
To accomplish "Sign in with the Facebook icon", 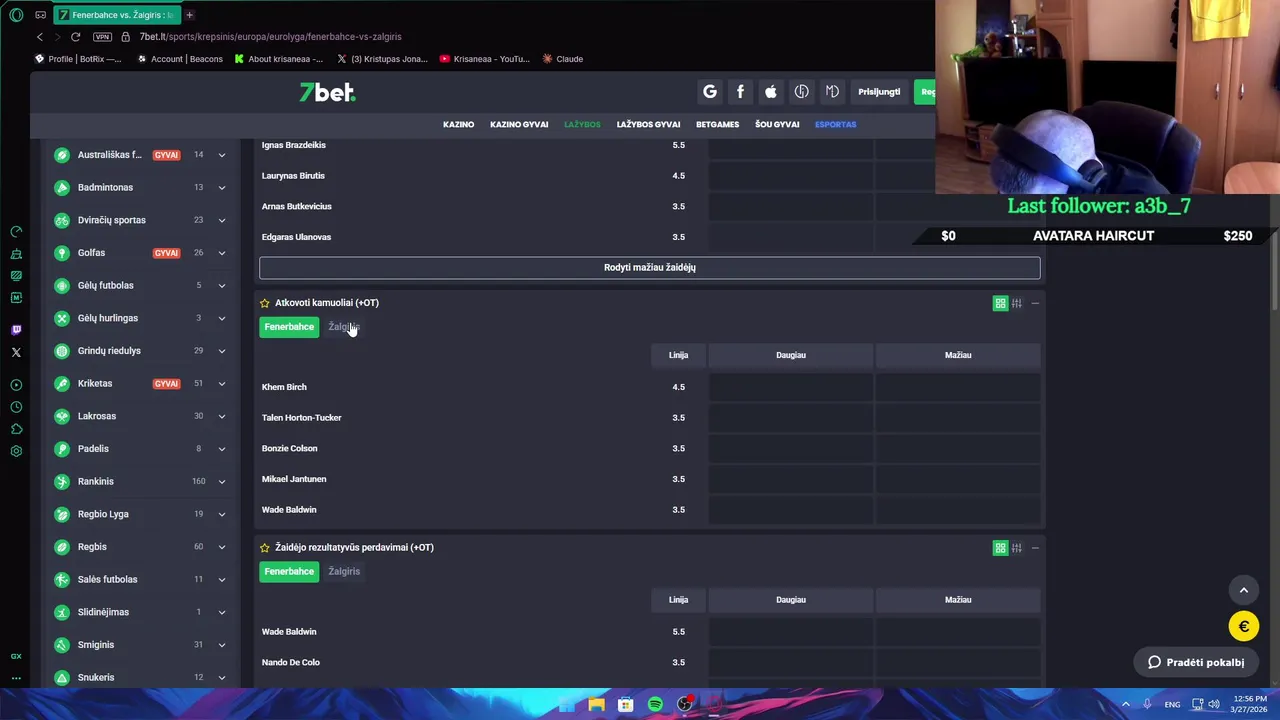I will (740, 92).
